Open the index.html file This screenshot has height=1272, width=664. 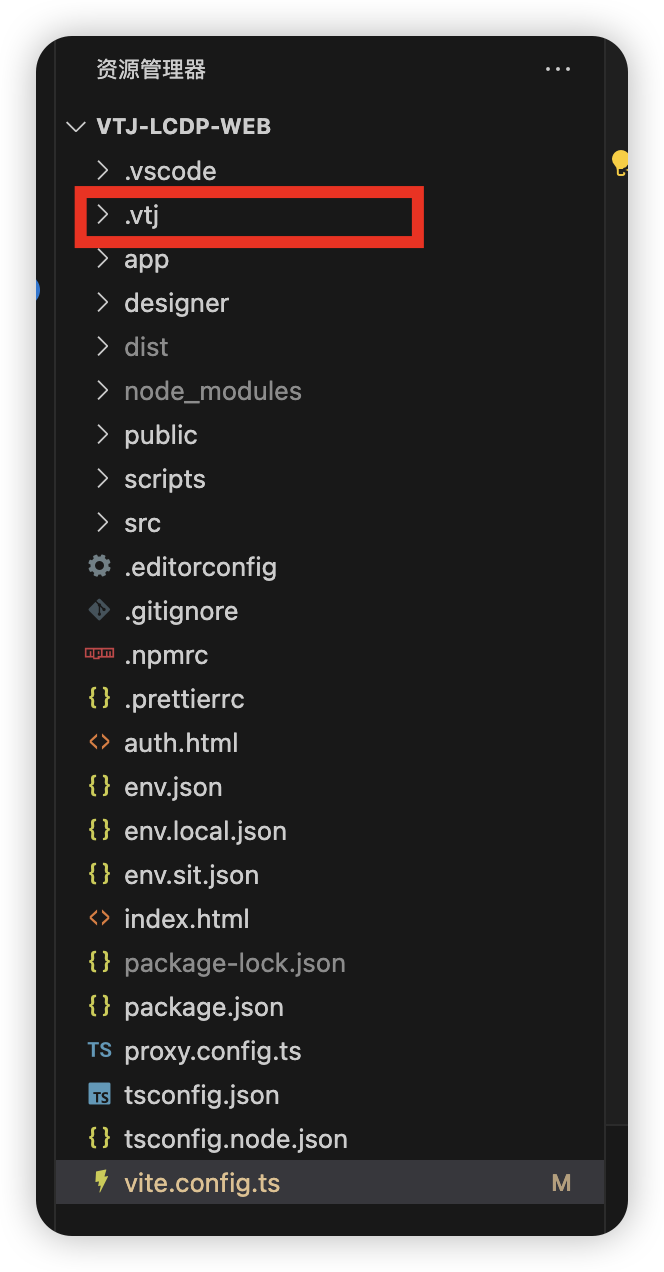click(186, 919)
